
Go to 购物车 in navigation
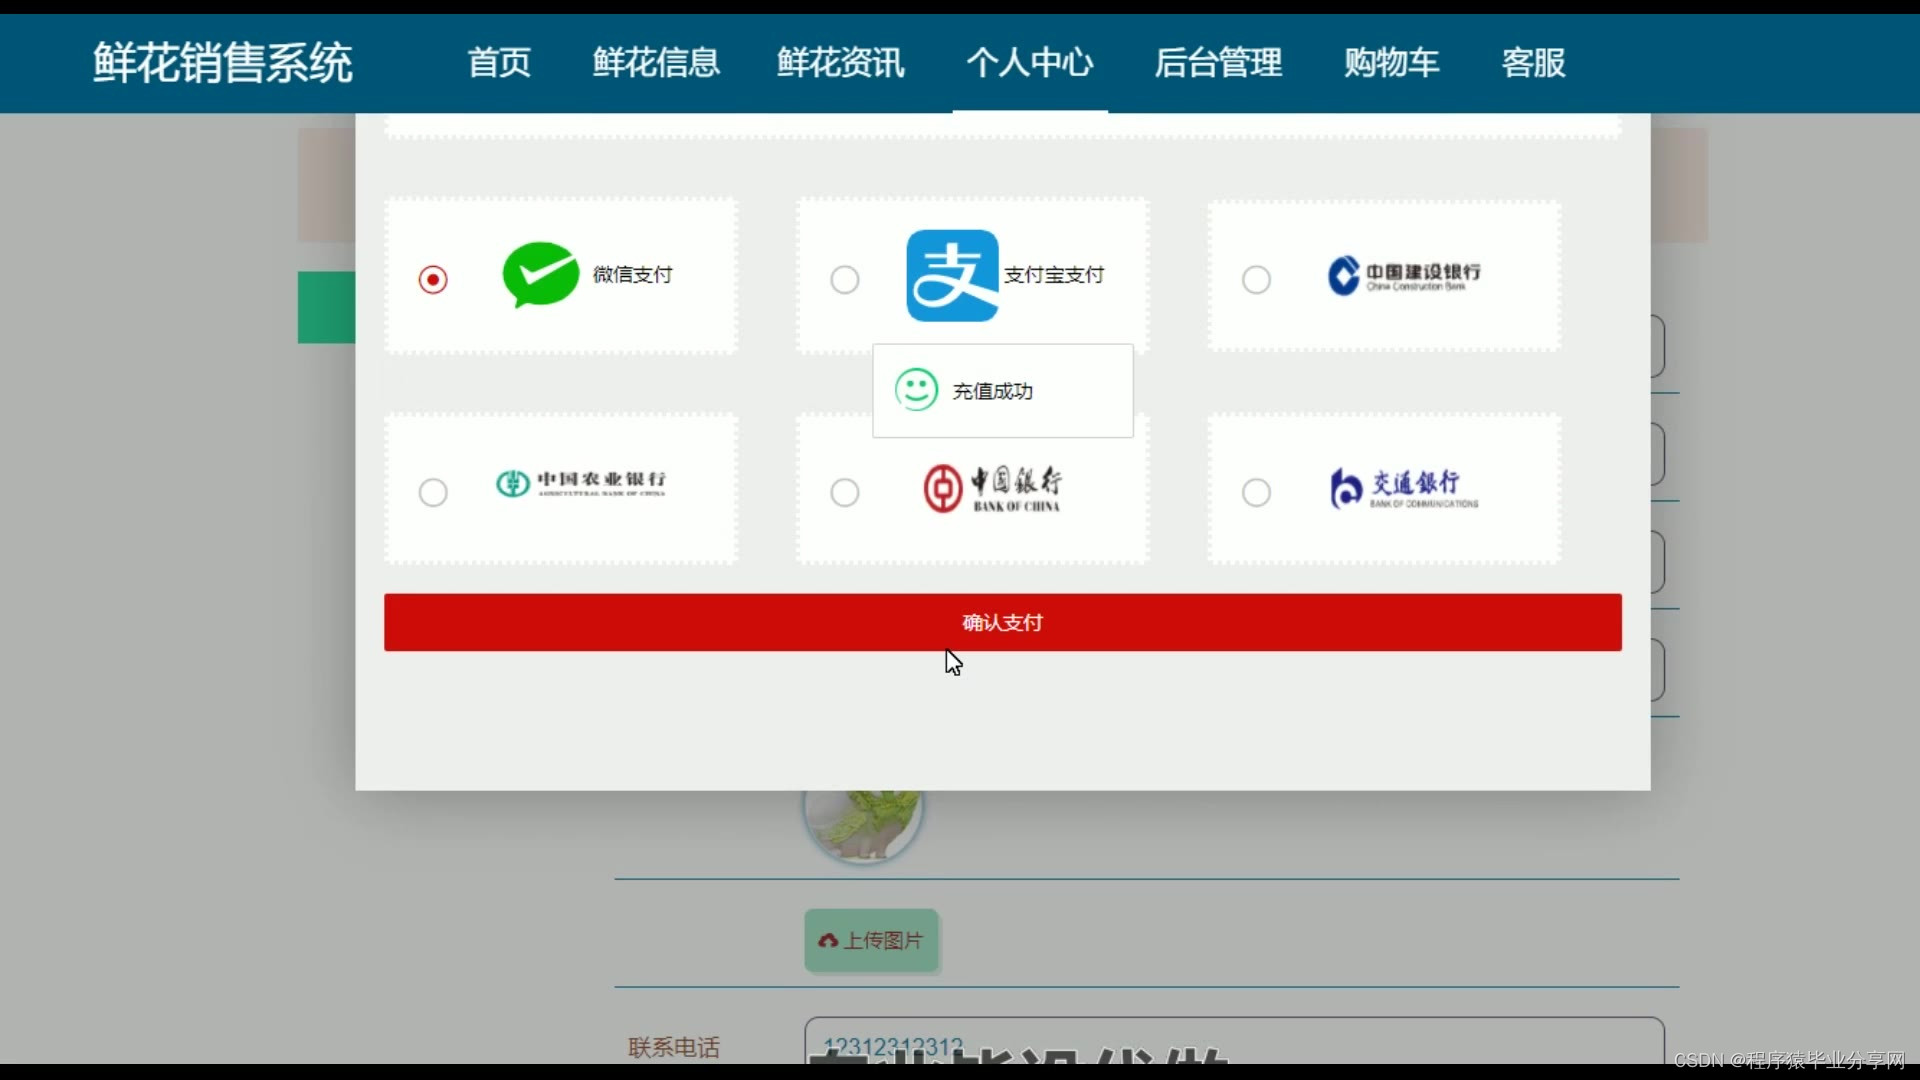point(1391,62)
